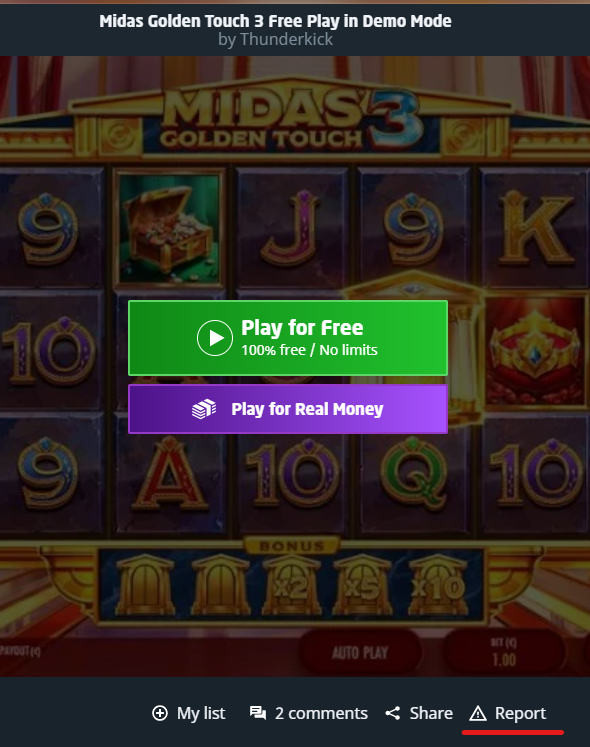
Task: Click the treasure chest reel symbol
Action: 169,229
